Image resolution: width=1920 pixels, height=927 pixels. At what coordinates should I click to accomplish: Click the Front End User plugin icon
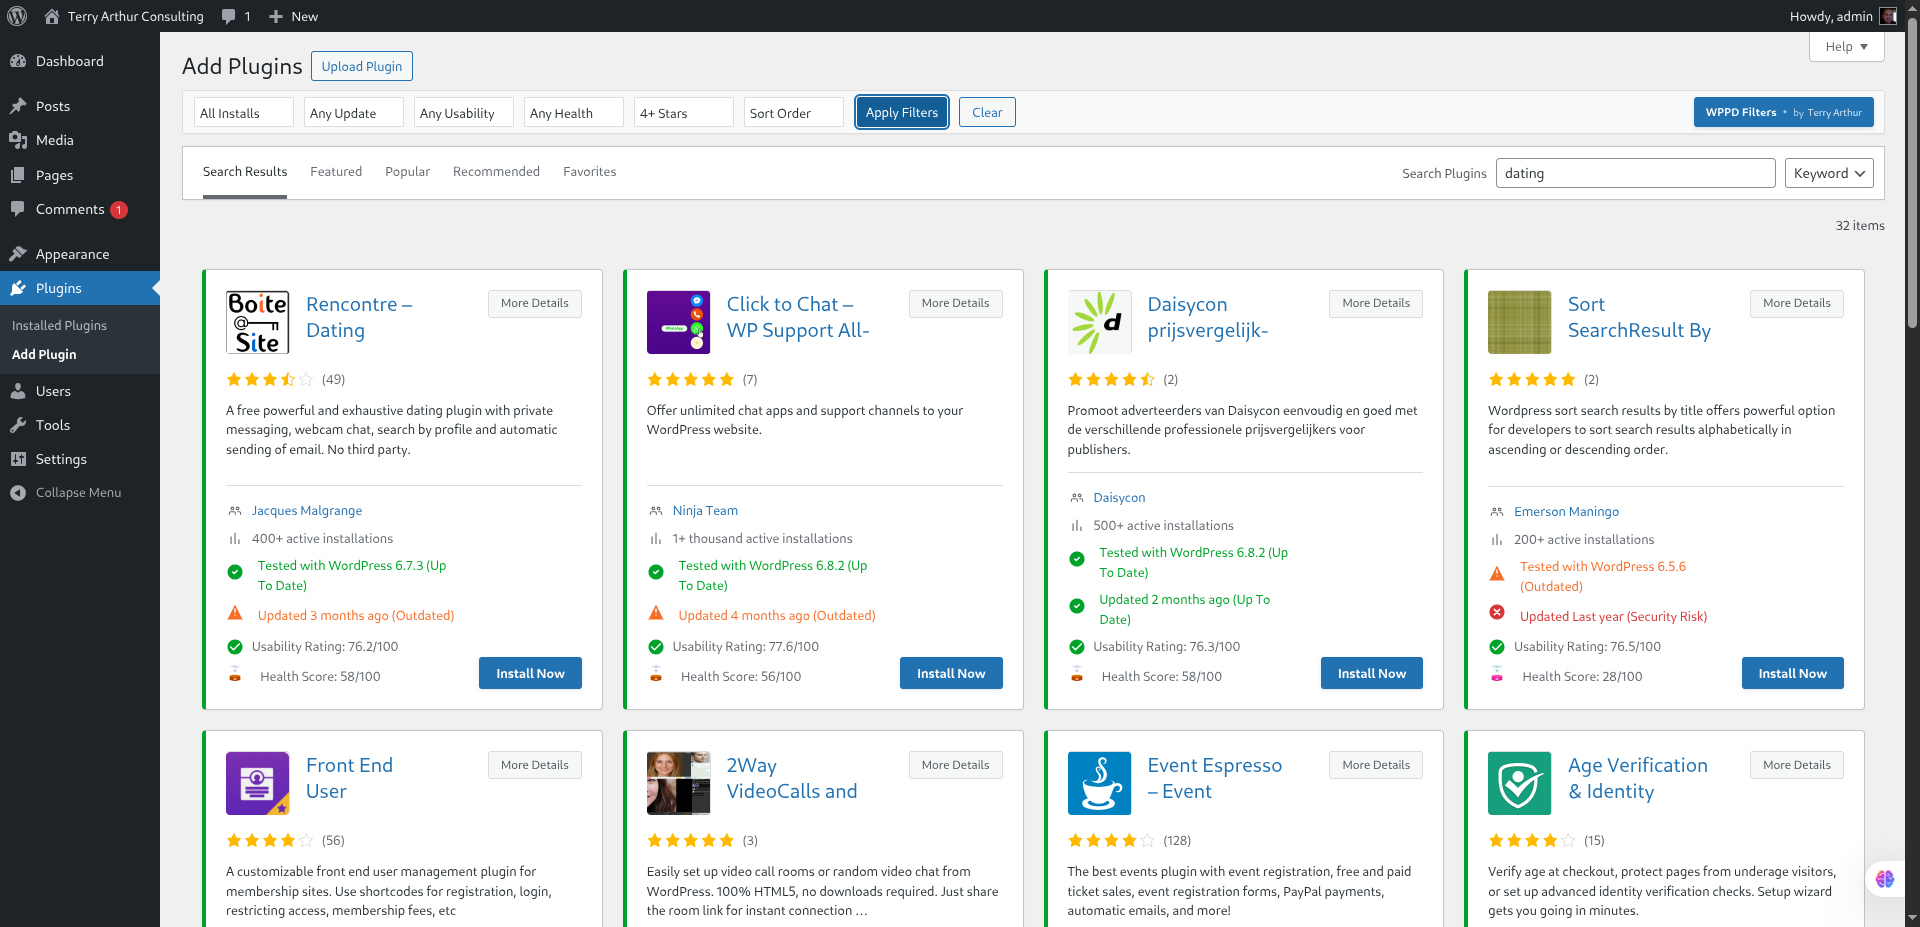click(x=258, y=783)
